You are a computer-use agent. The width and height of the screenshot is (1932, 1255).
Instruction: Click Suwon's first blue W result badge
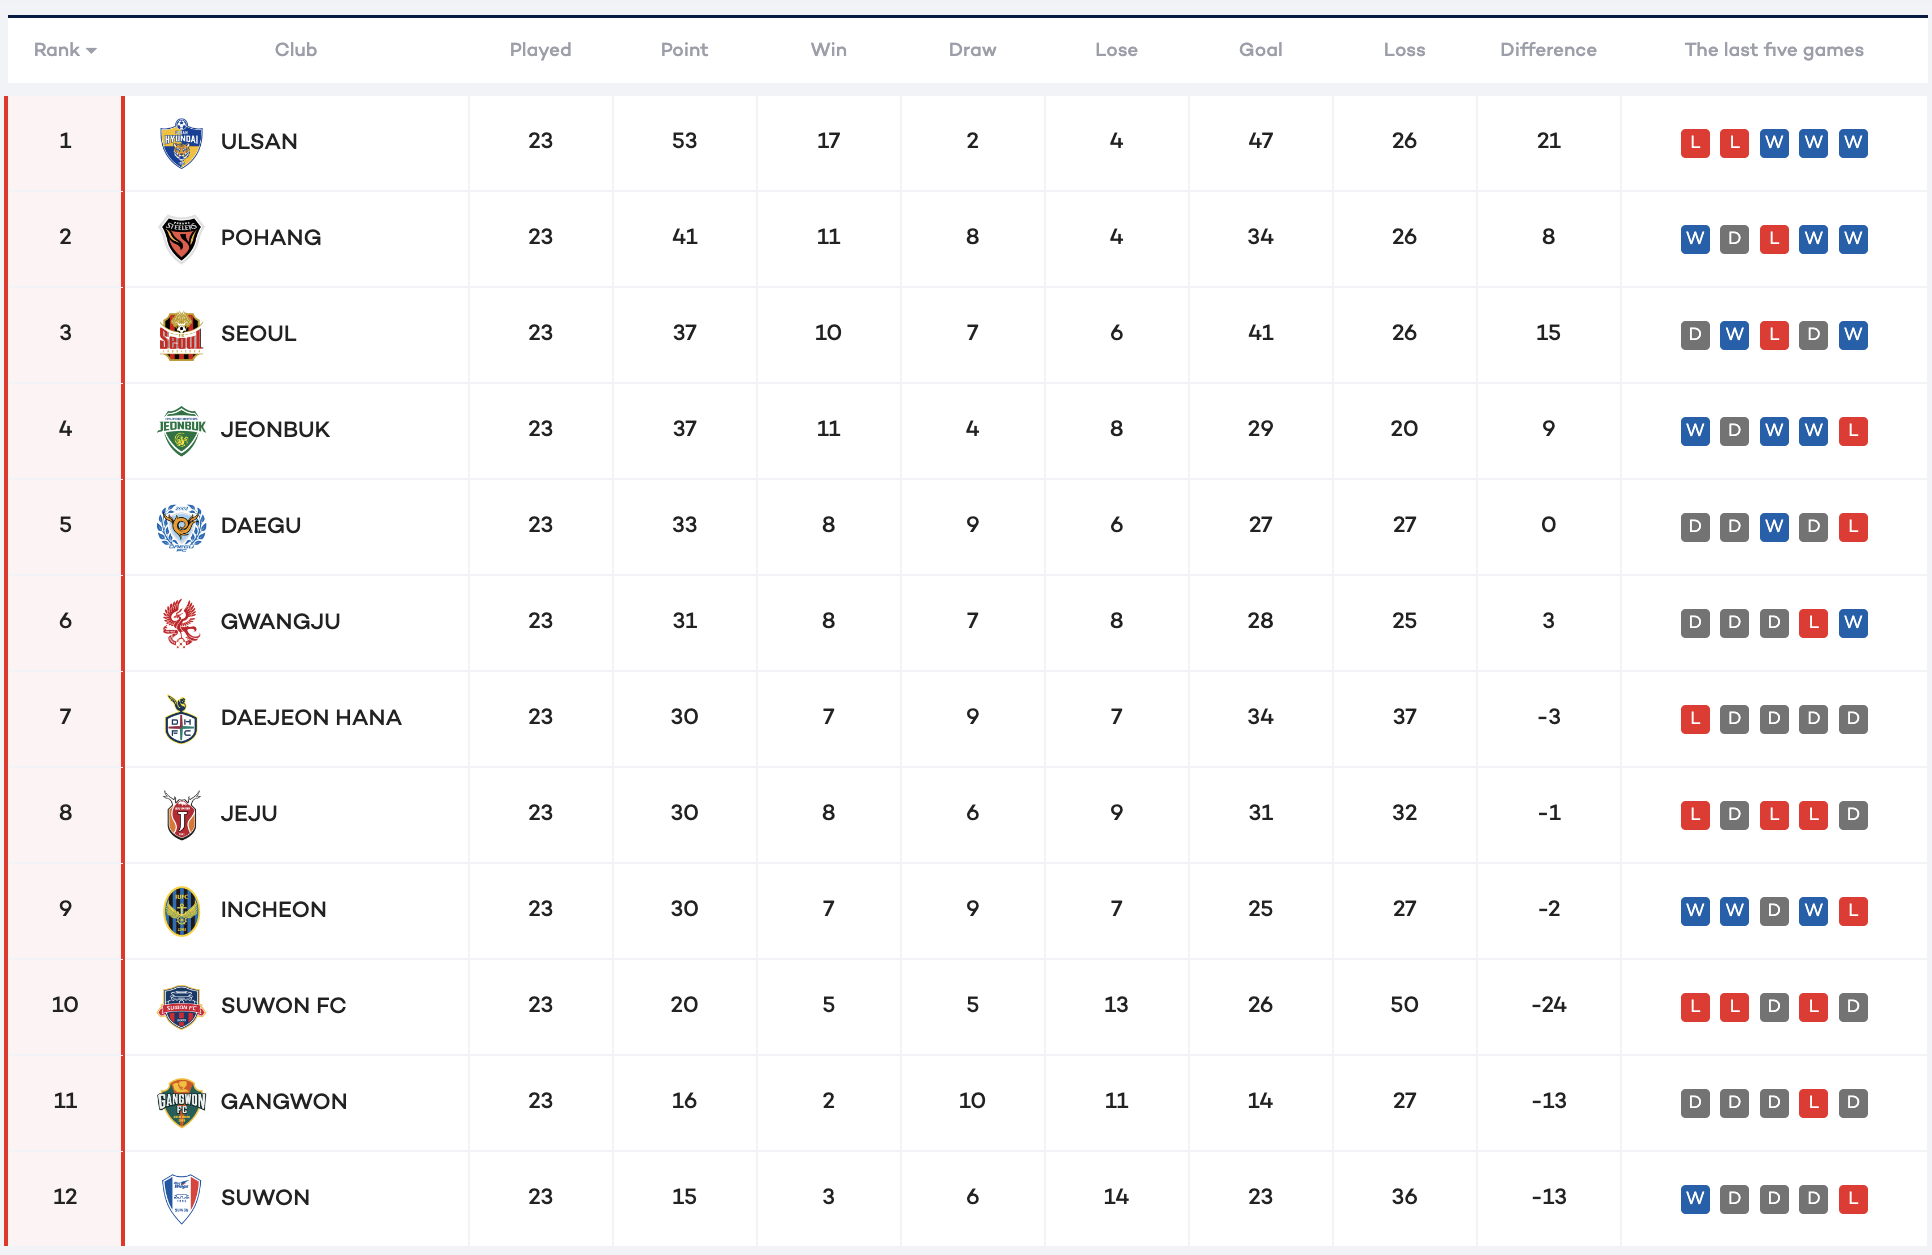(1695, 1198)
